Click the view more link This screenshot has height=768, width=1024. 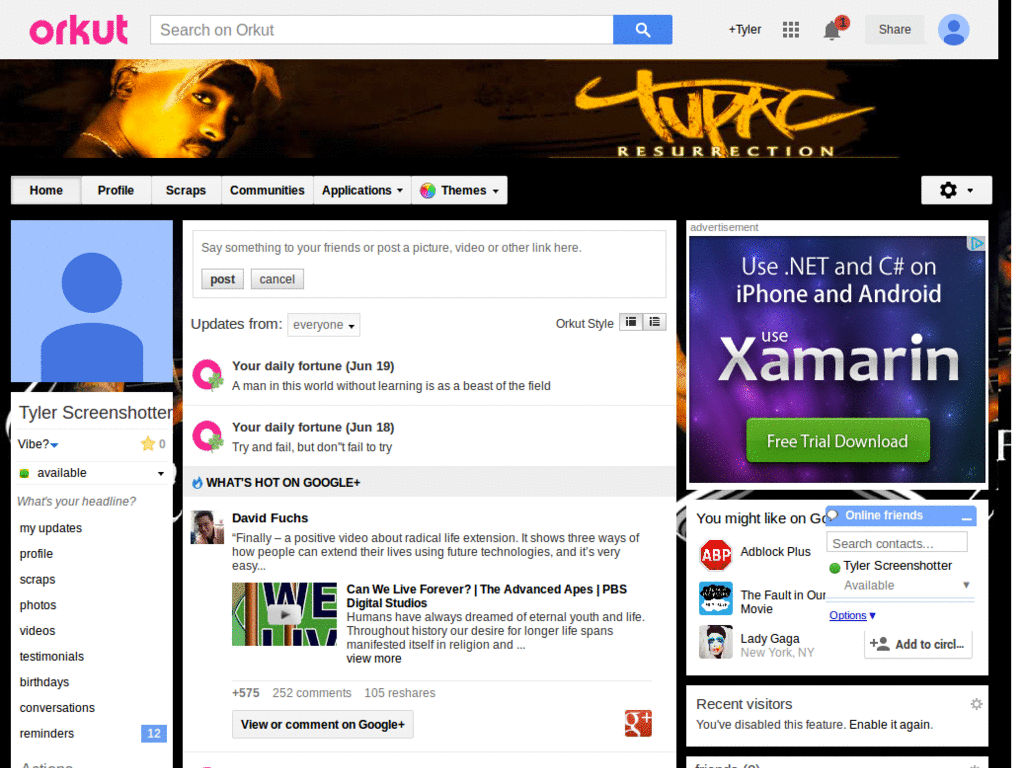(x=374, y=658)
